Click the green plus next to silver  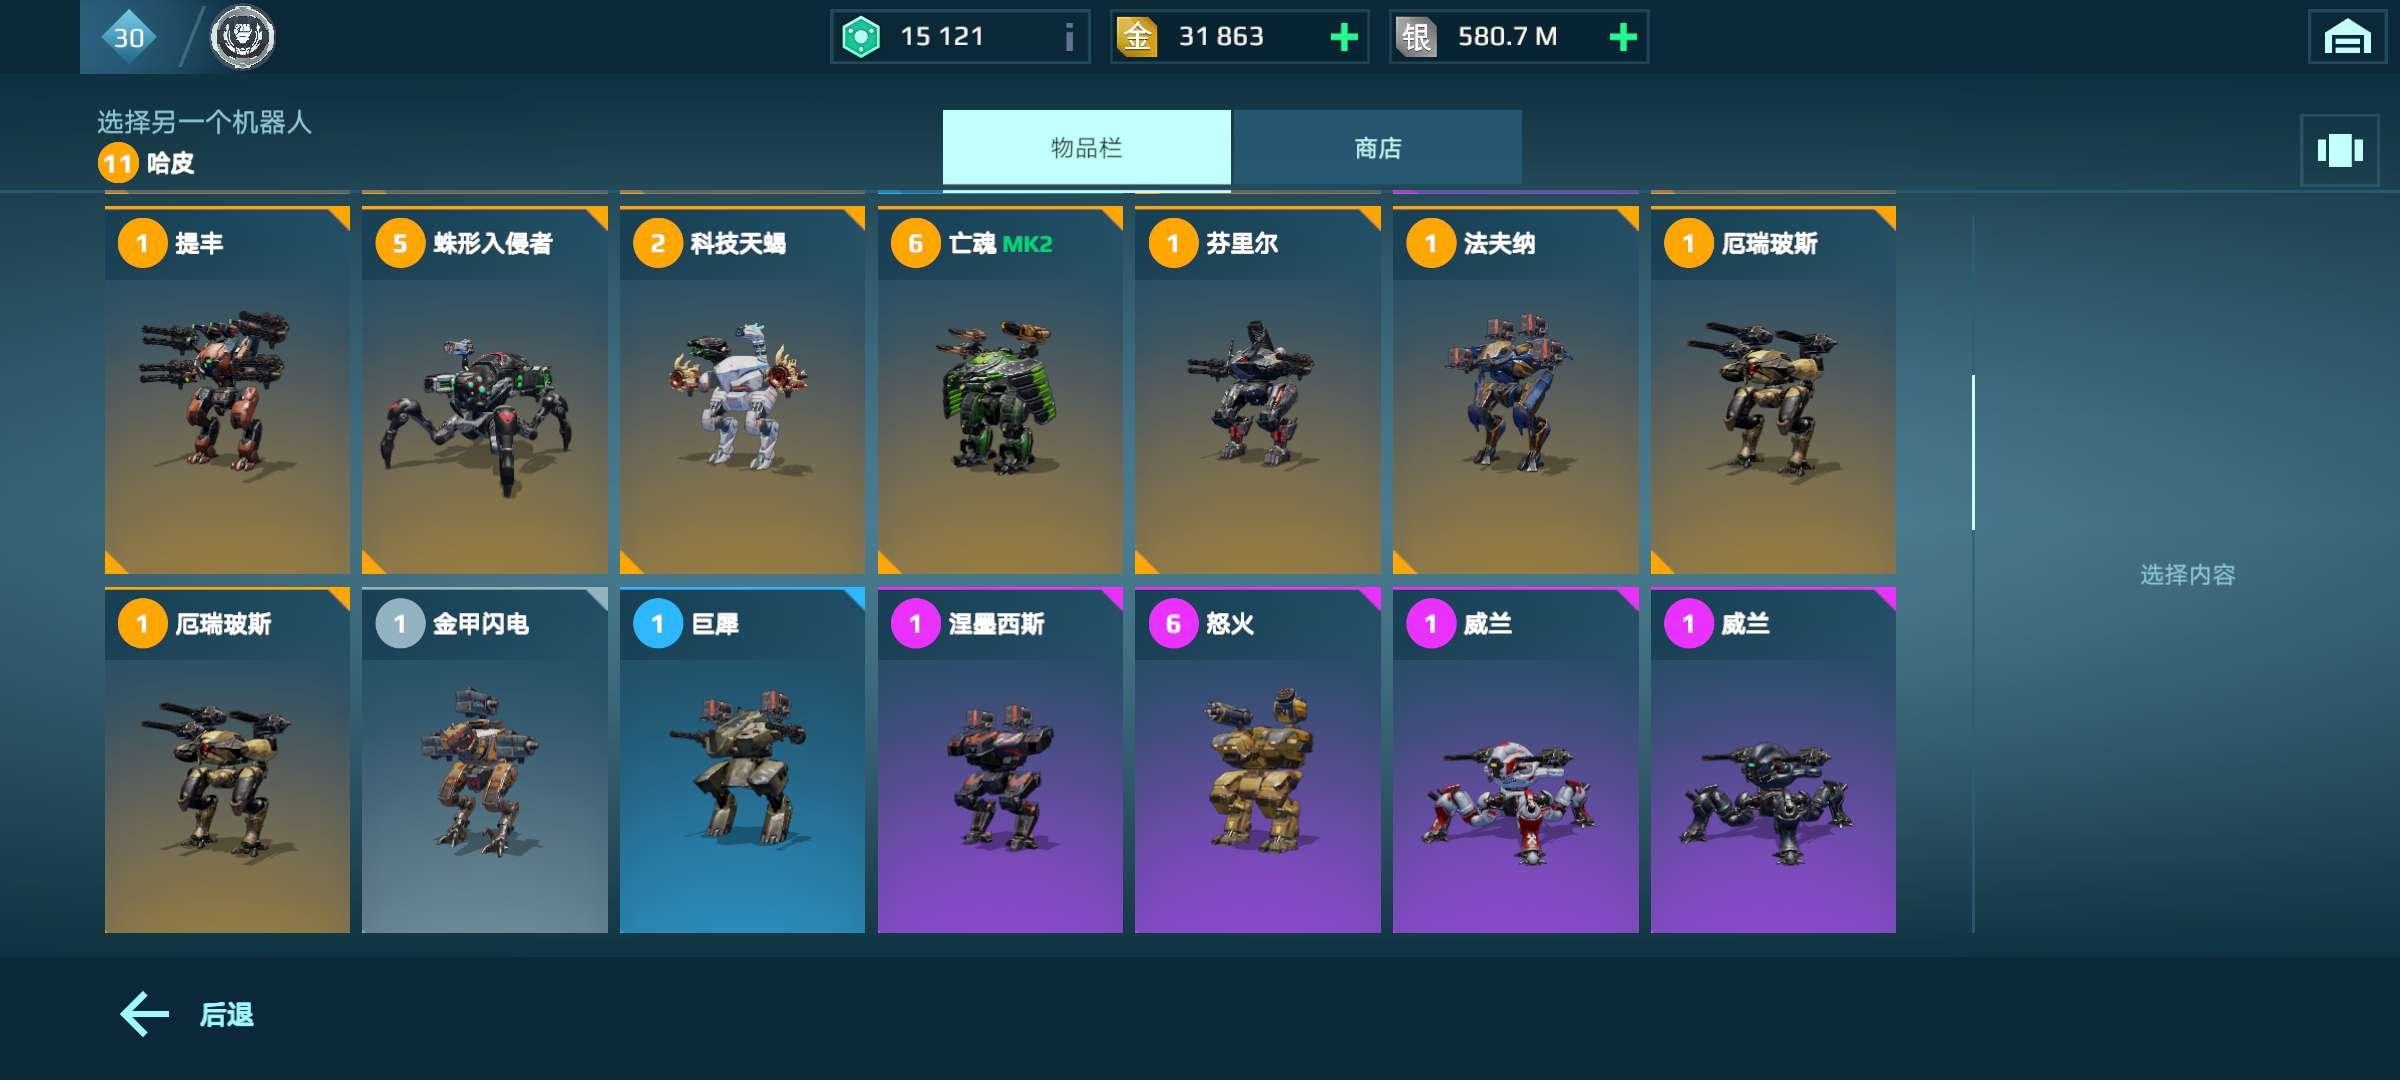(x=1623, y=37)
